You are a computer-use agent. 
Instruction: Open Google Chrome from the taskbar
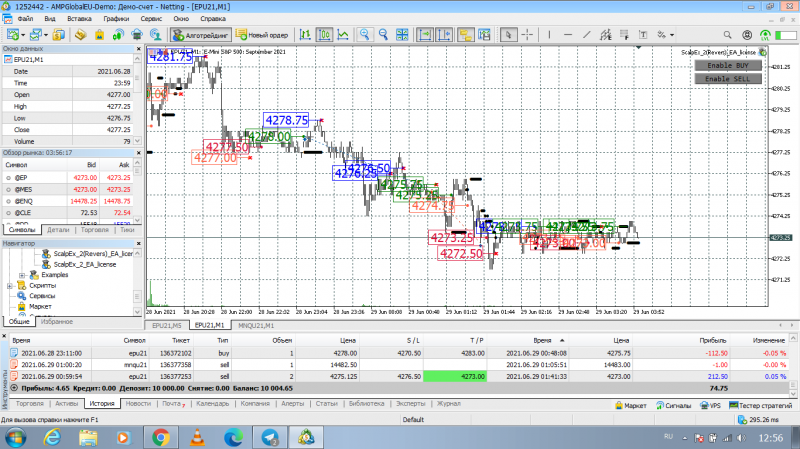point(161,438)
